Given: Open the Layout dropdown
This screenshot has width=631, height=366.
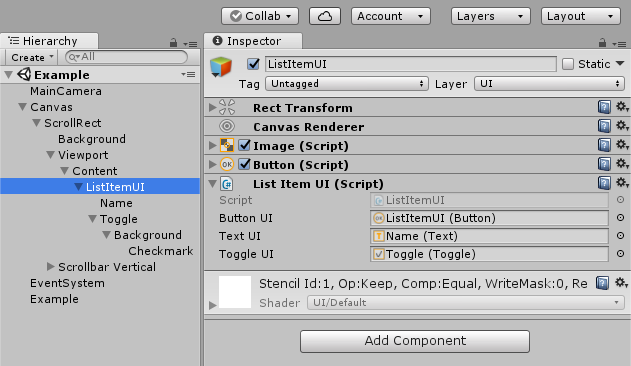Looking at the screenshot, I should 581,16.
